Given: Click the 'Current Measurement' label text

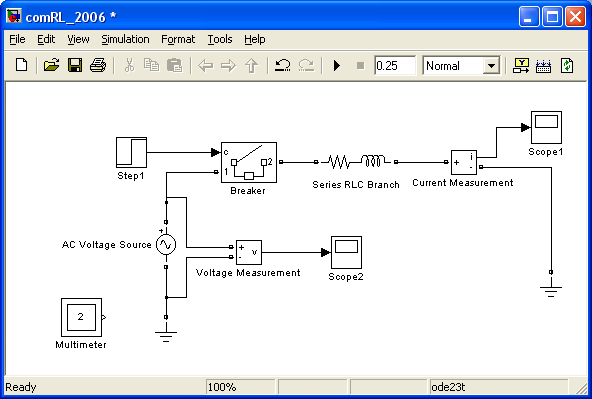Looking at the screenshot, I should pyautogui.click(x=462, y=183).
